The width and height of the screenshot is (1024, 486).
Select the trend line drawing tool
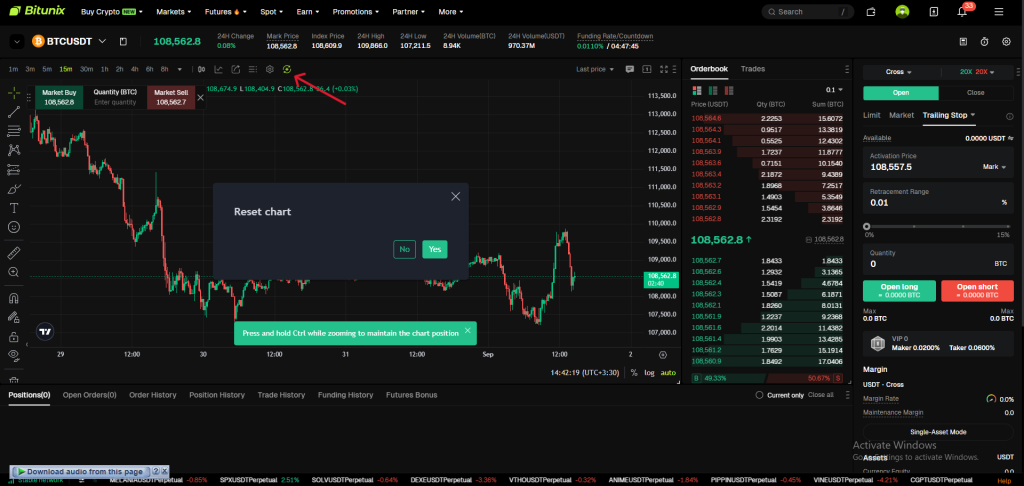click(x=14, y=111)
